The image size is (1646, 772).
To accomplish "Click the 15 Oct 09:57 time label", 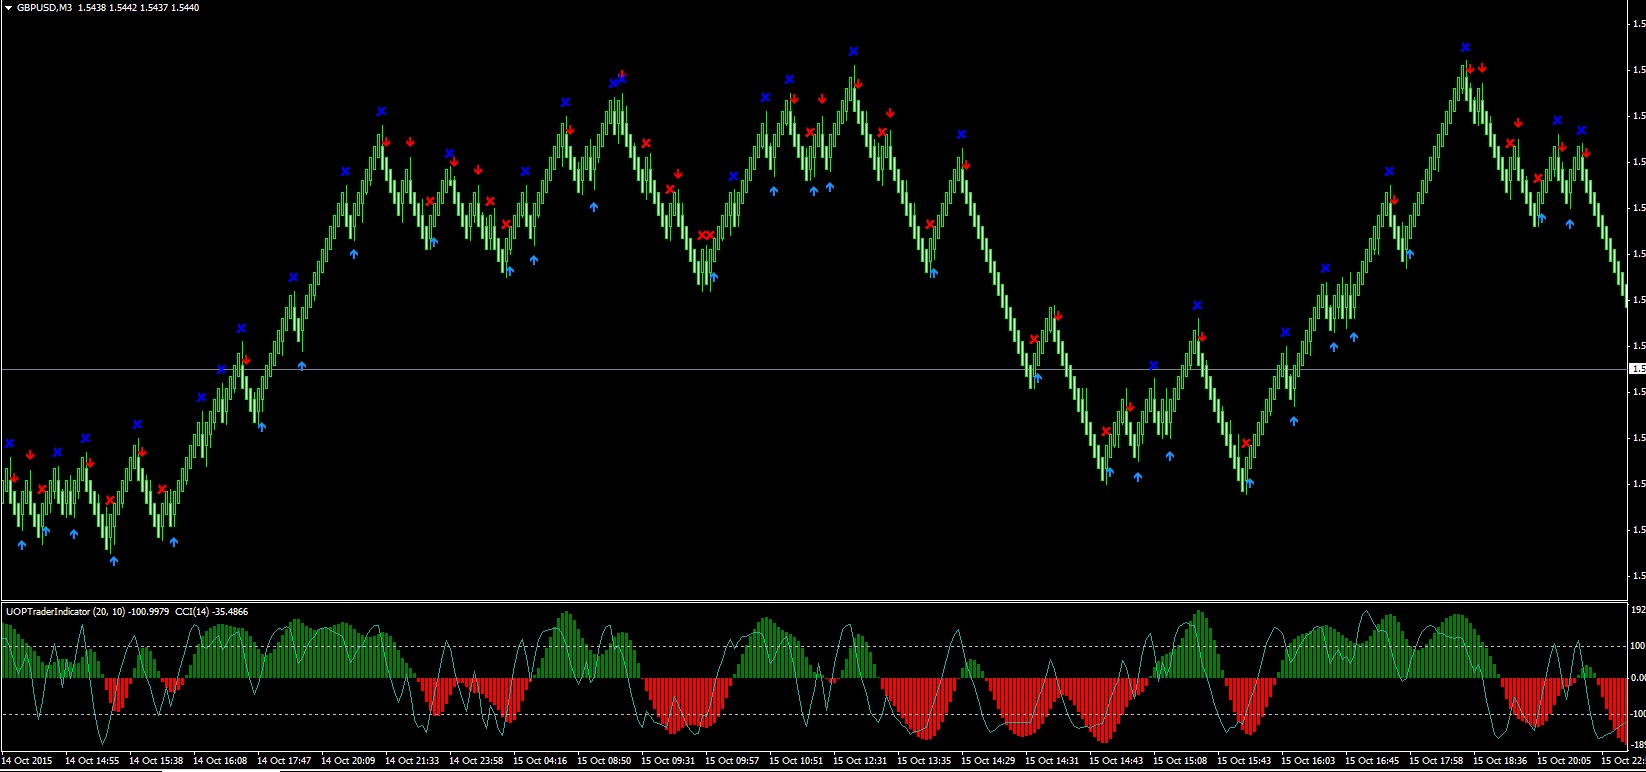I will coord(732,761).
